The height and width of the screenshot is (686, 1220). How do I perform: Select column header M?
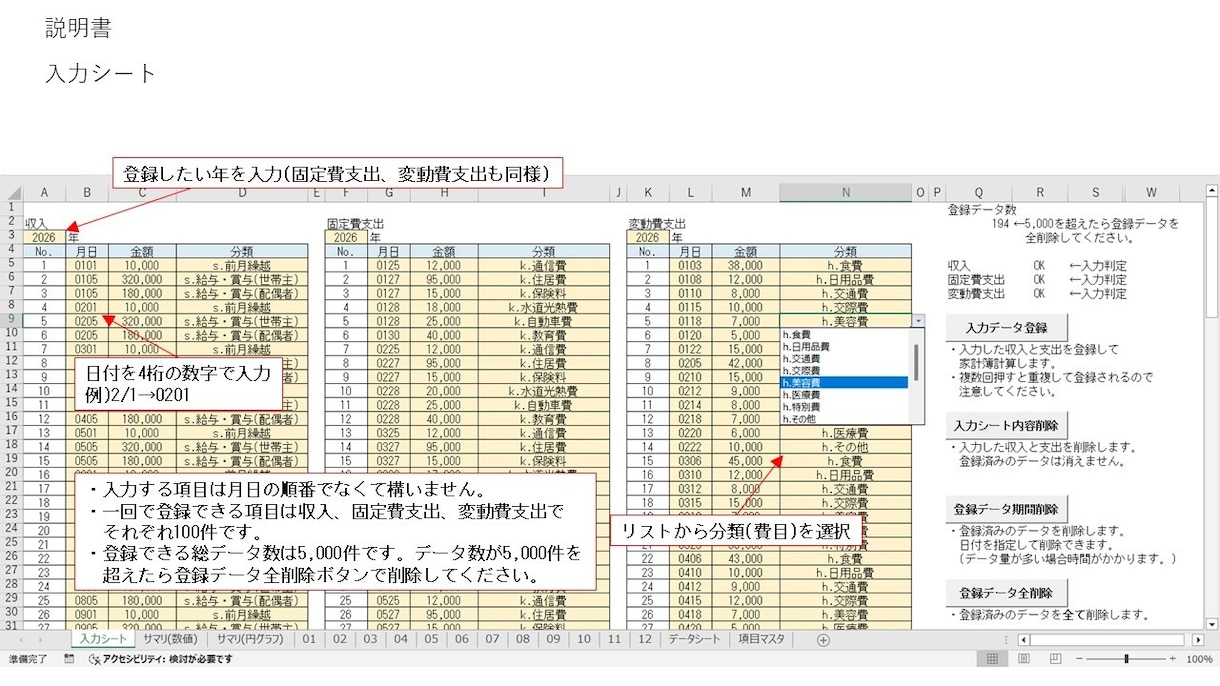pos(745,192)
